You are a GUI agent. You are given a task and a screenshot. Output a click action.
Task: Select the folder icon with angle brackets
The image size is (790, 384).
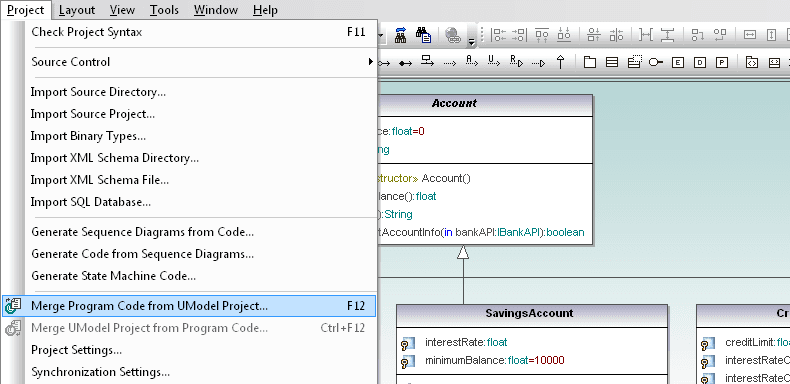(752, 62)
